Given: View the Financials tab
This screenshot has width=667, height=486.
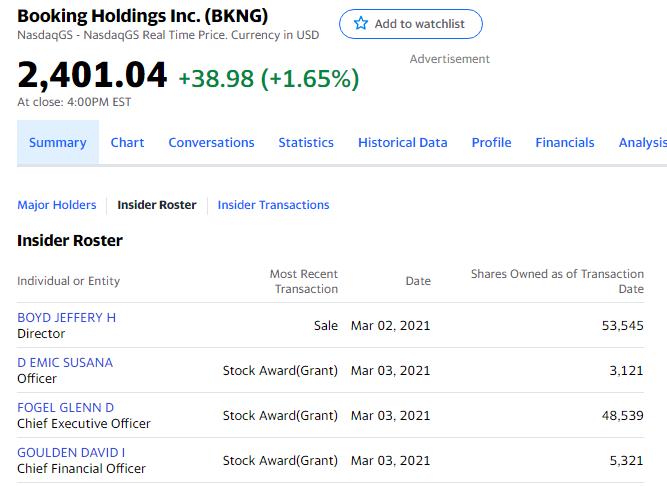Looking at the screenshot, I should point(564,142).
